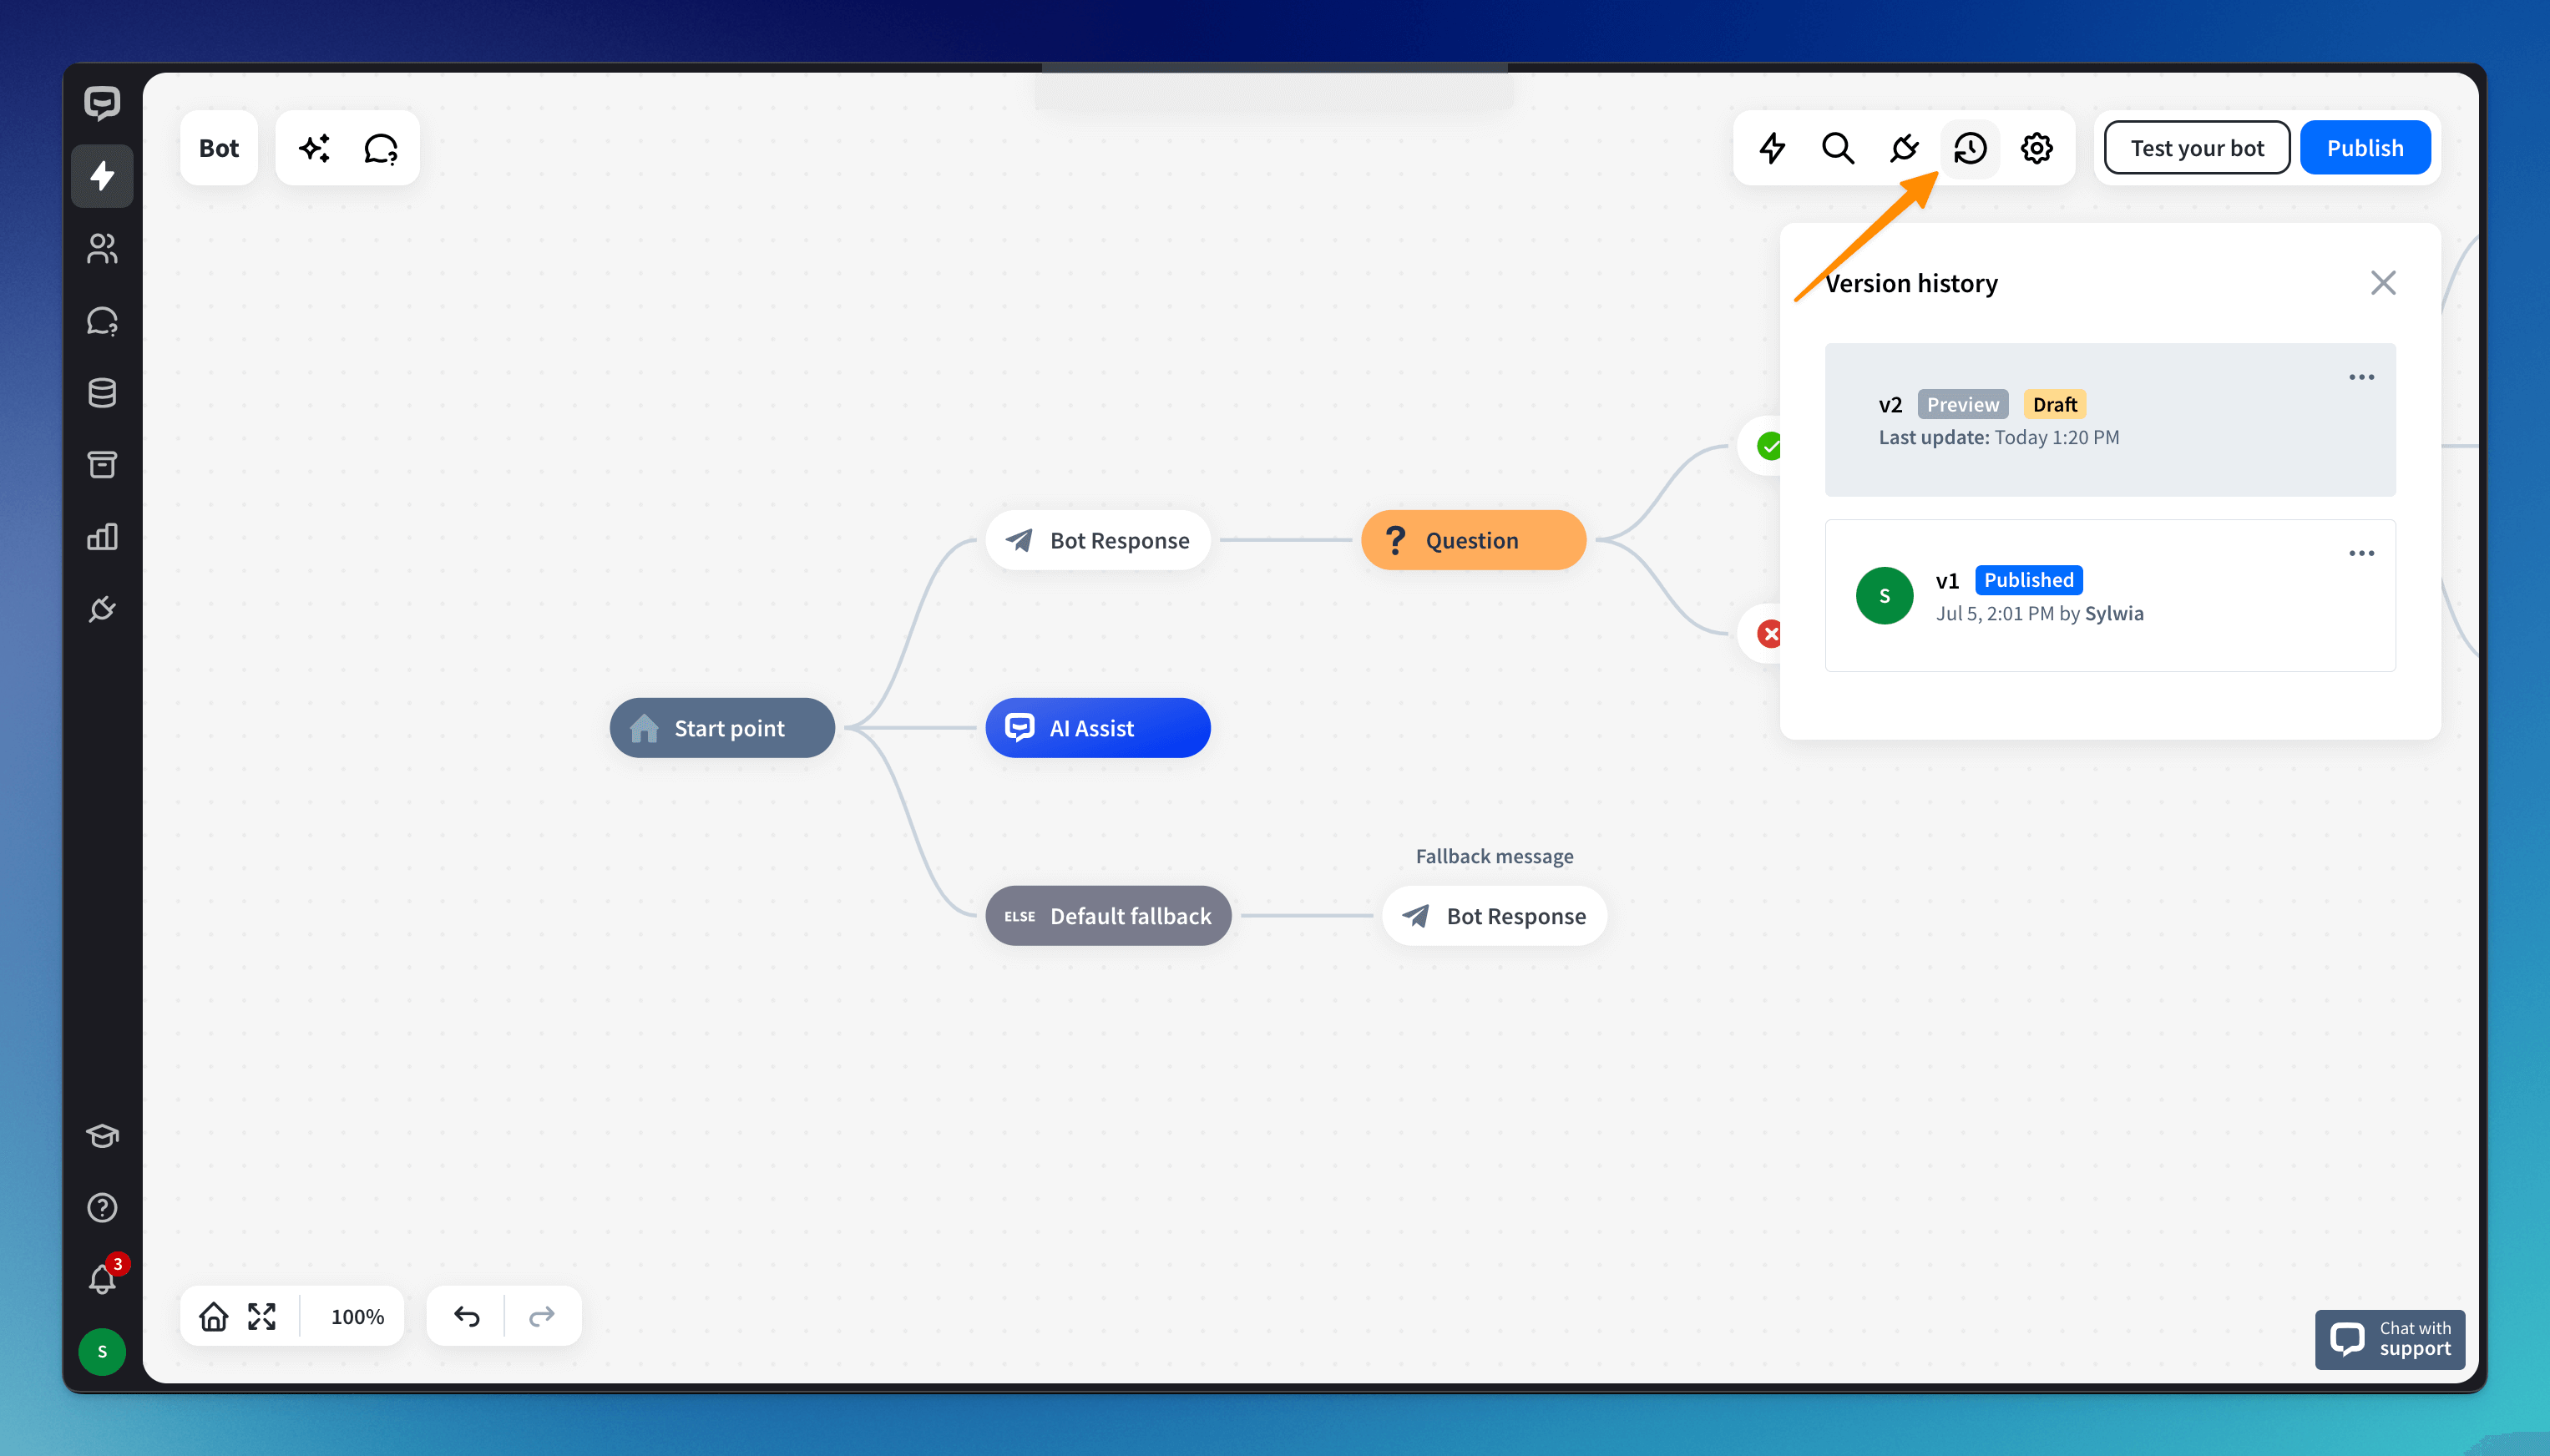The image size is (2550, 1456).
Task: Click the AI sparkle icon near Bot
Action: click(x=314, y=148)
